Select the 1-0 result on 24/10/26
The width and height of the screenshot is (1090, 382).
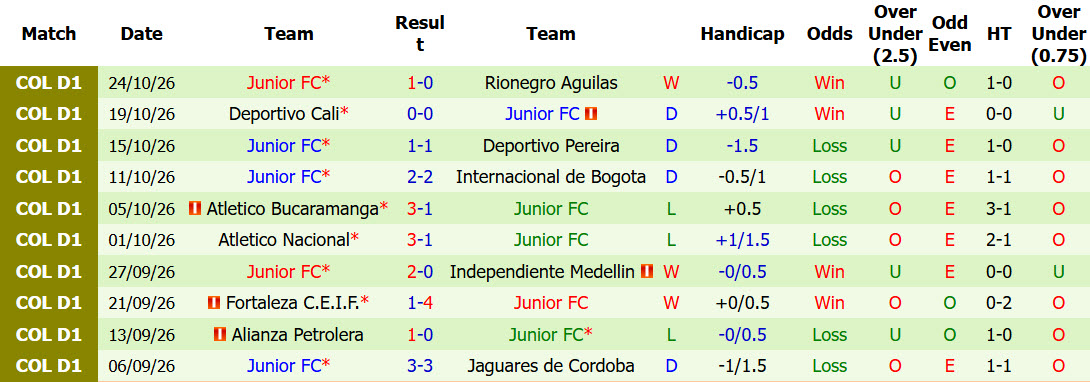(x=420, y=83)
